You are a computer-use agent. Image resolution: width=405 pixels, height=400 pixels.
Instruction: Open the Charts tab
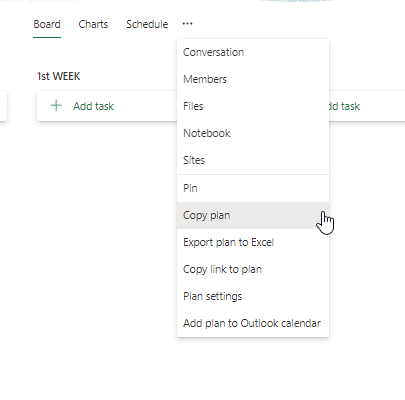93,24
